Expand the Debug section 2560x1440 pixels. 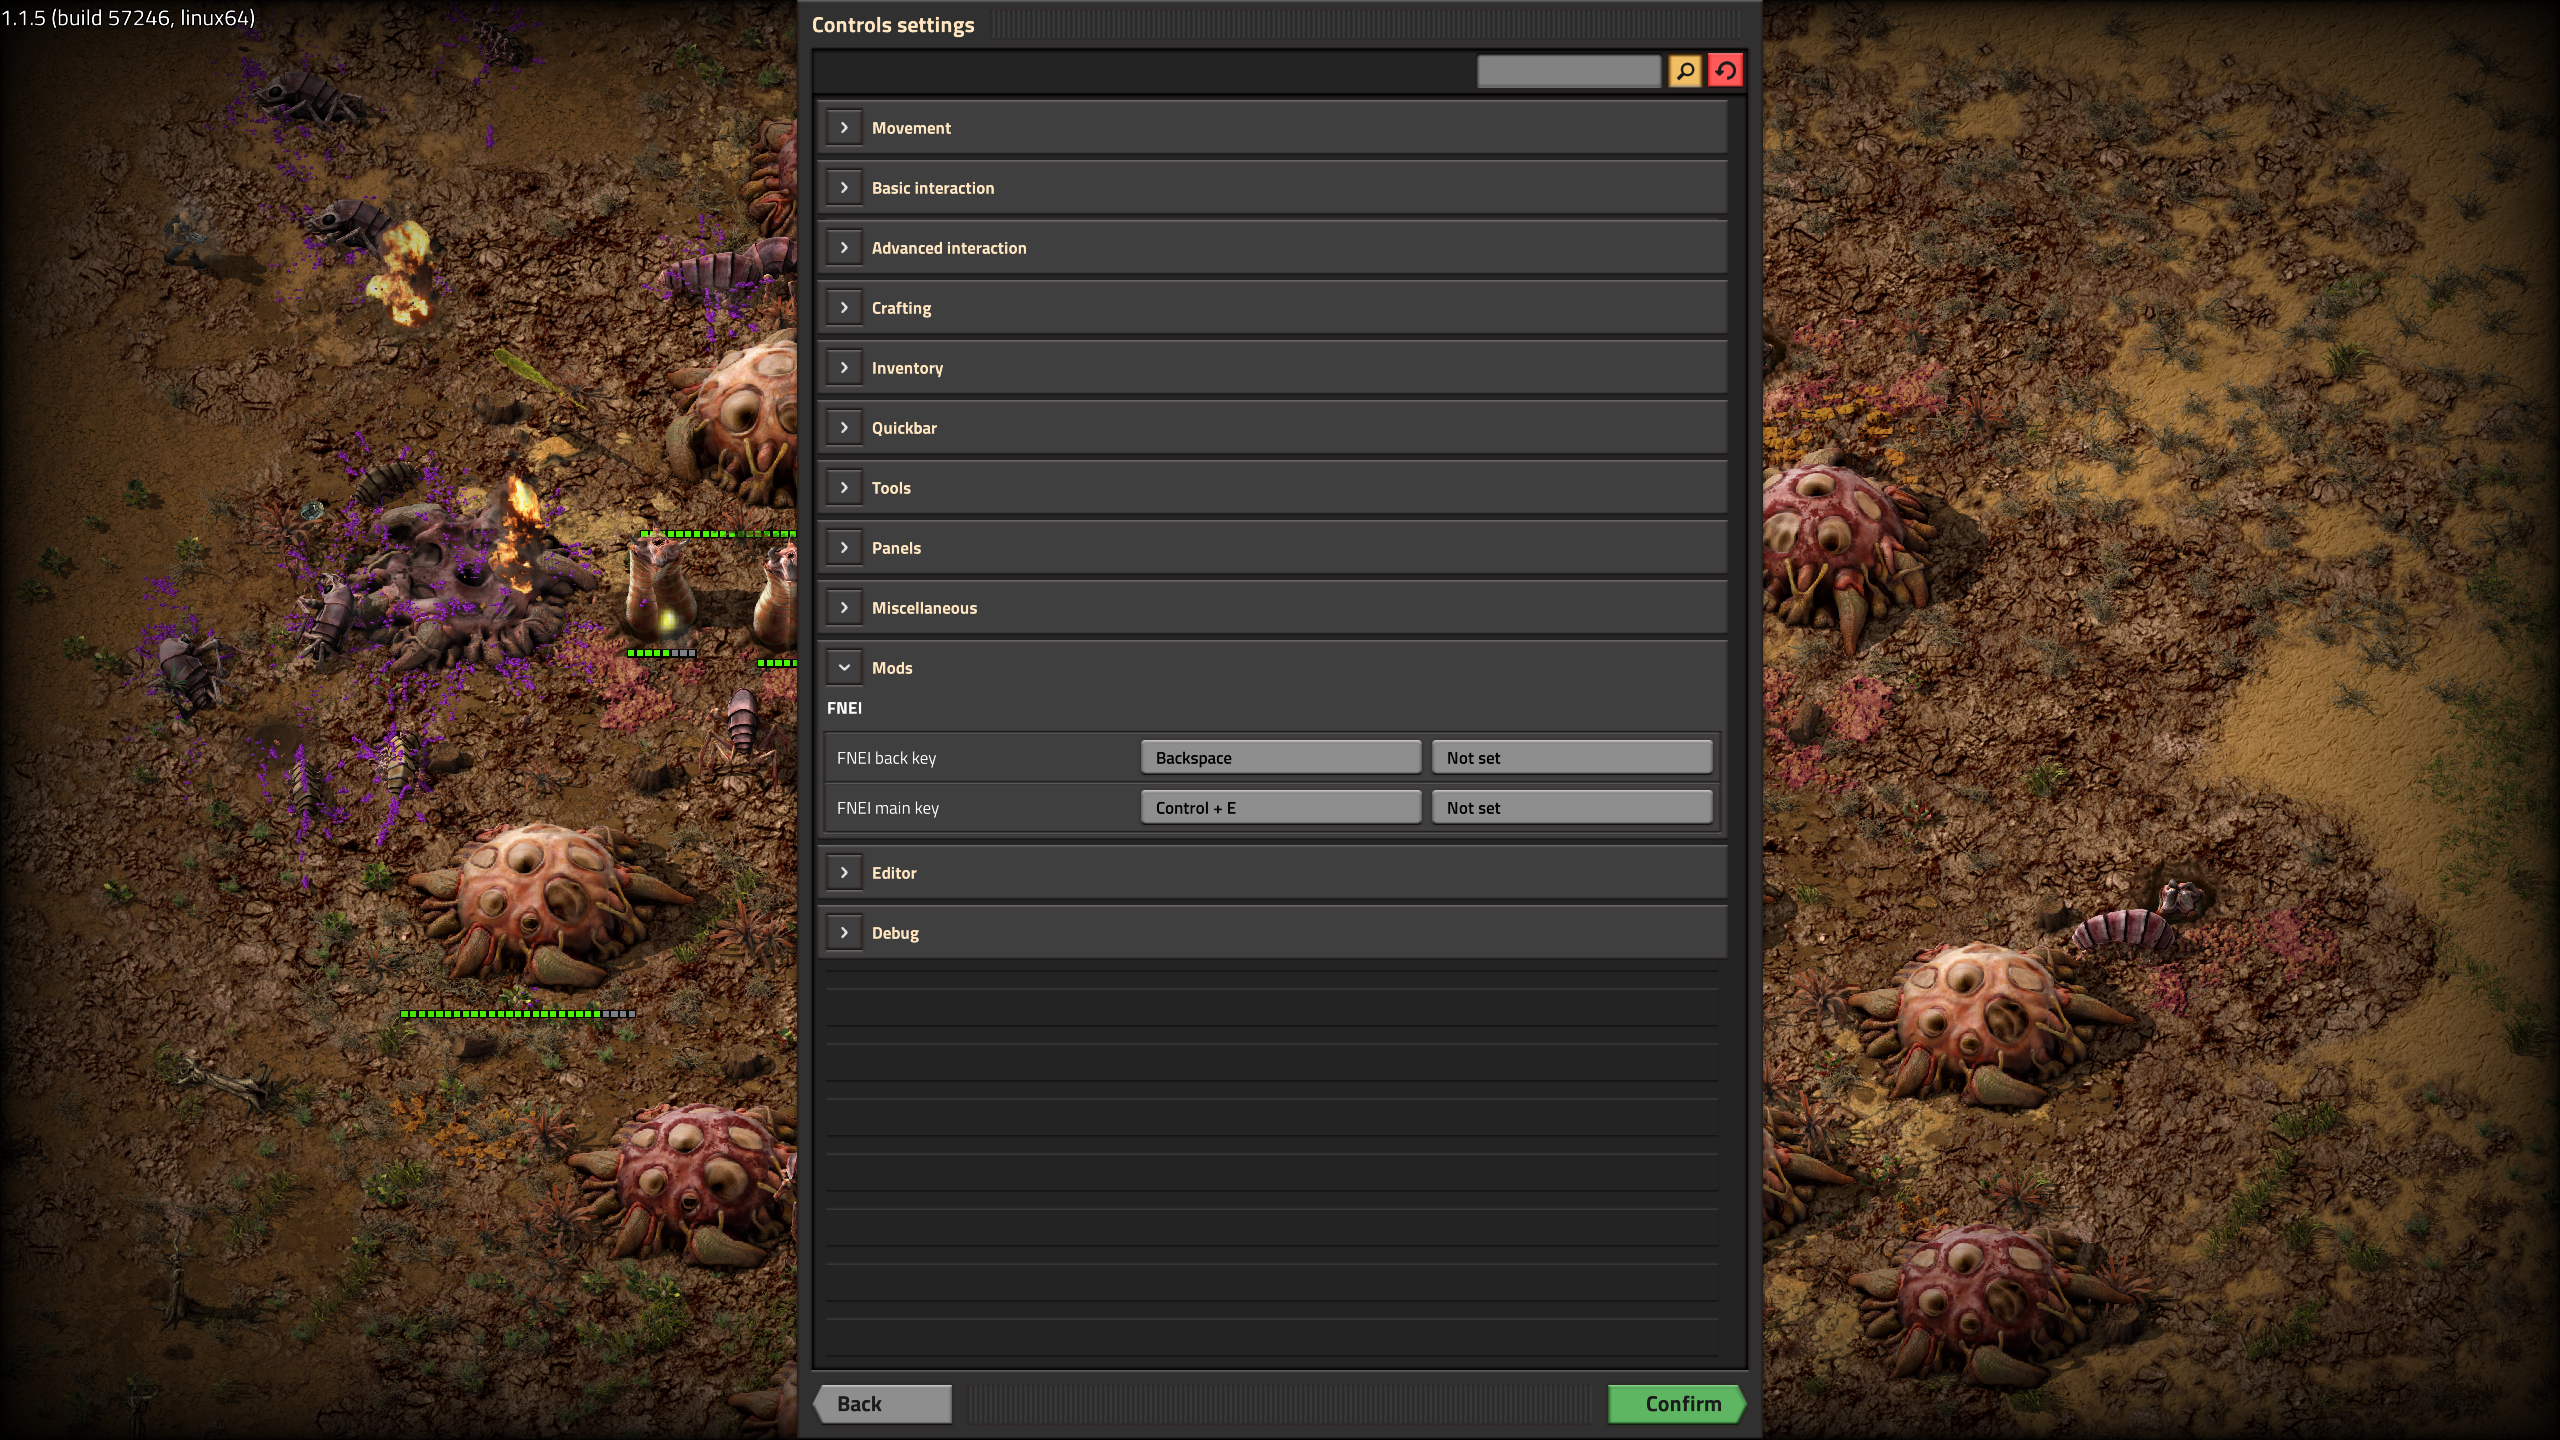(844, 933)
